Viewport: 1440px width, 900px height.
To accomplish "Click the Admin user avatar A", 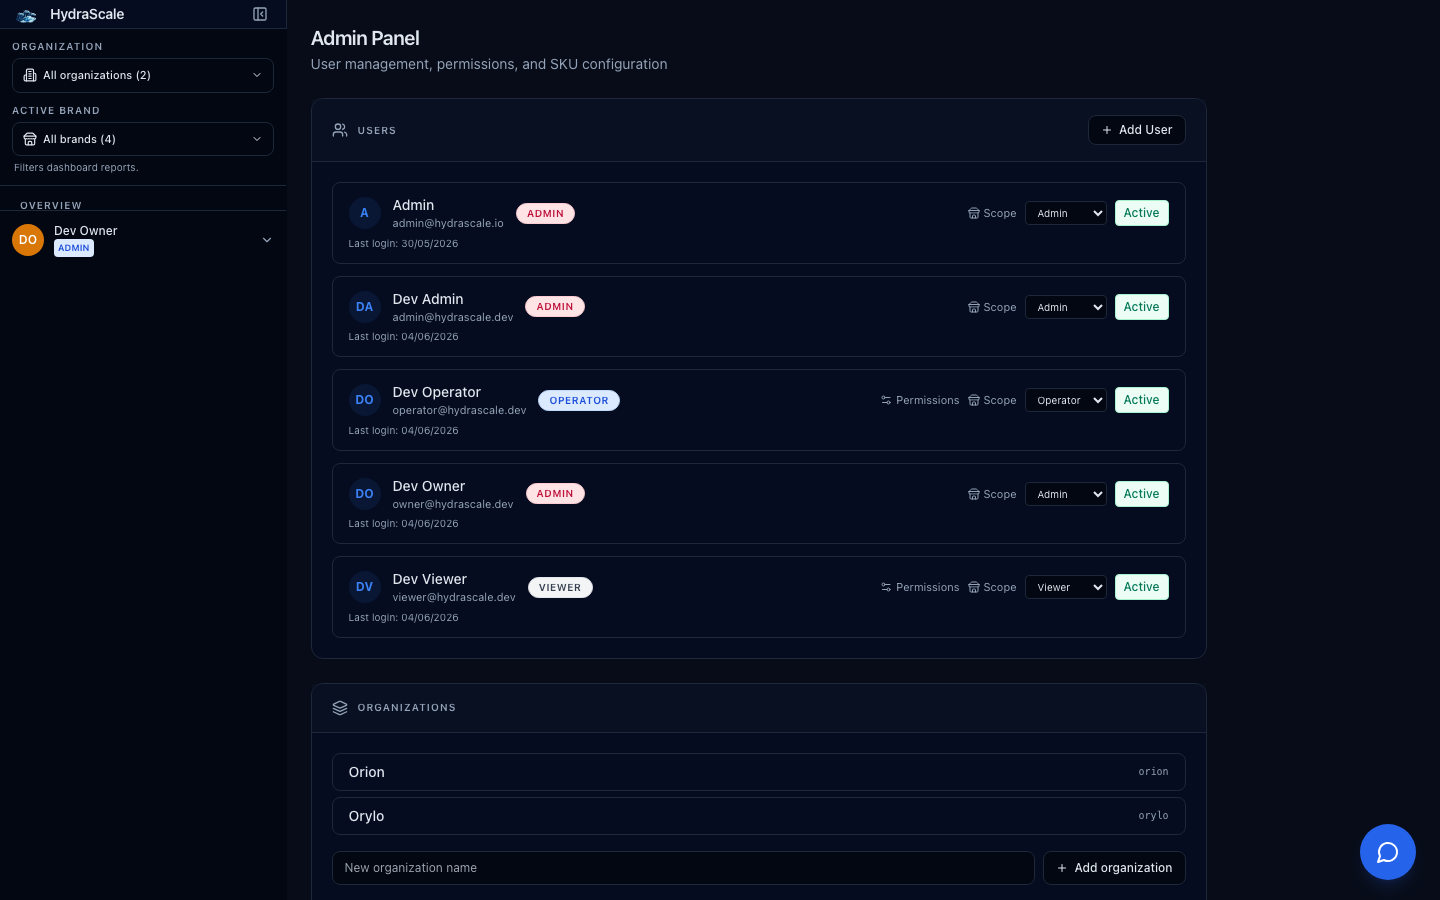I will click(x=364, y=213).
